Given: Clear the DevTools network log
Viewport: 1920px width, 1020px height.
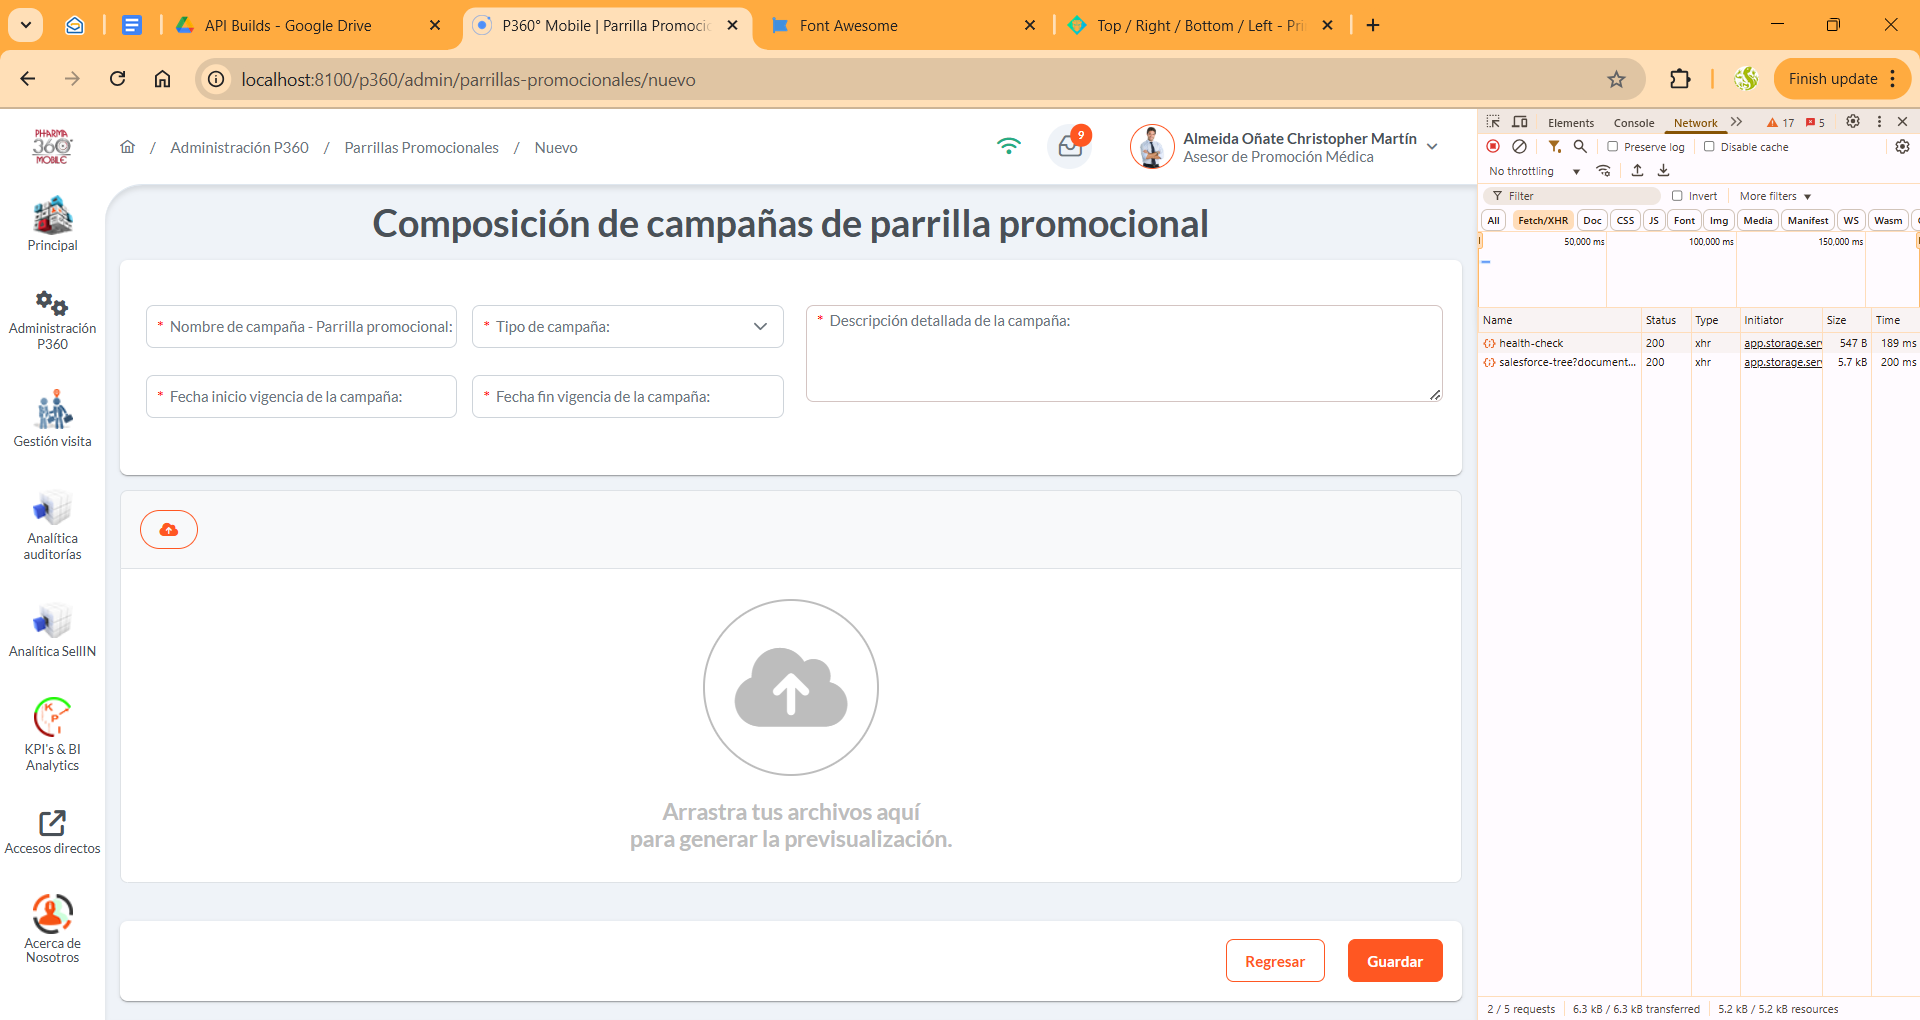Looking at the screenshot, I should 1519,147.
